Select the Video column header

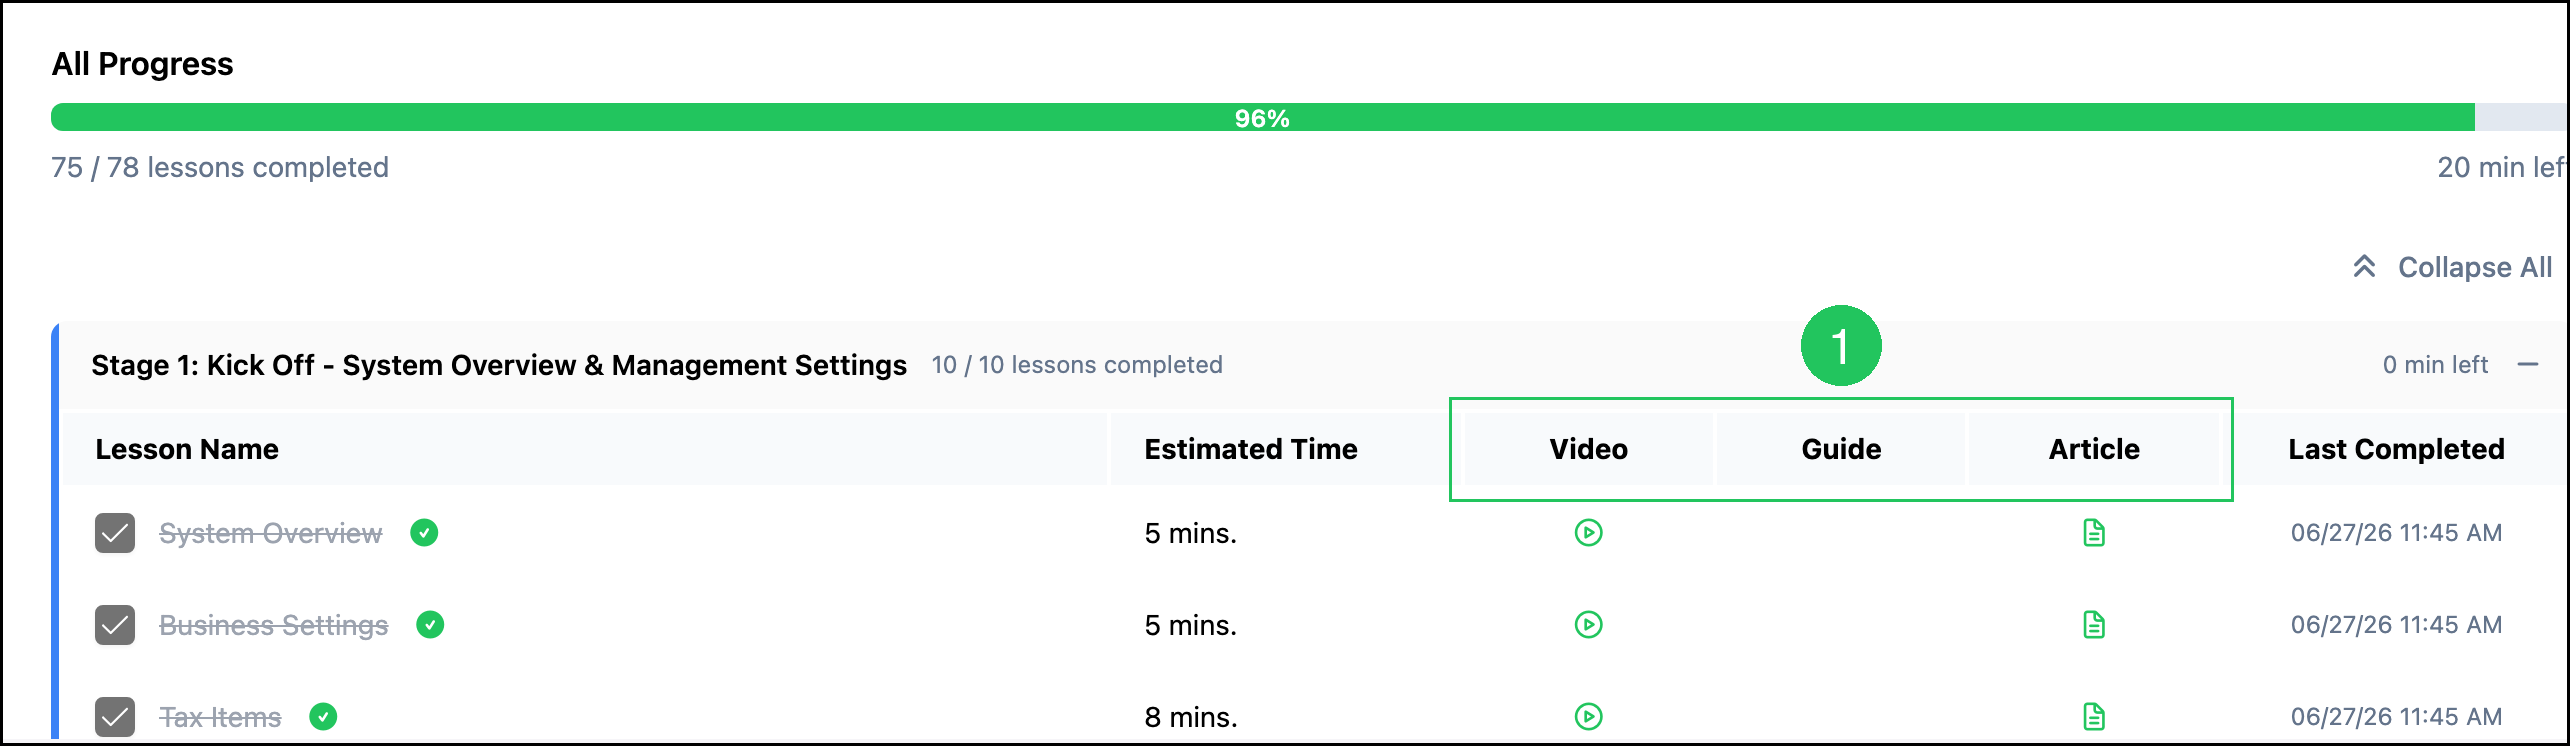pos(1588,449)
